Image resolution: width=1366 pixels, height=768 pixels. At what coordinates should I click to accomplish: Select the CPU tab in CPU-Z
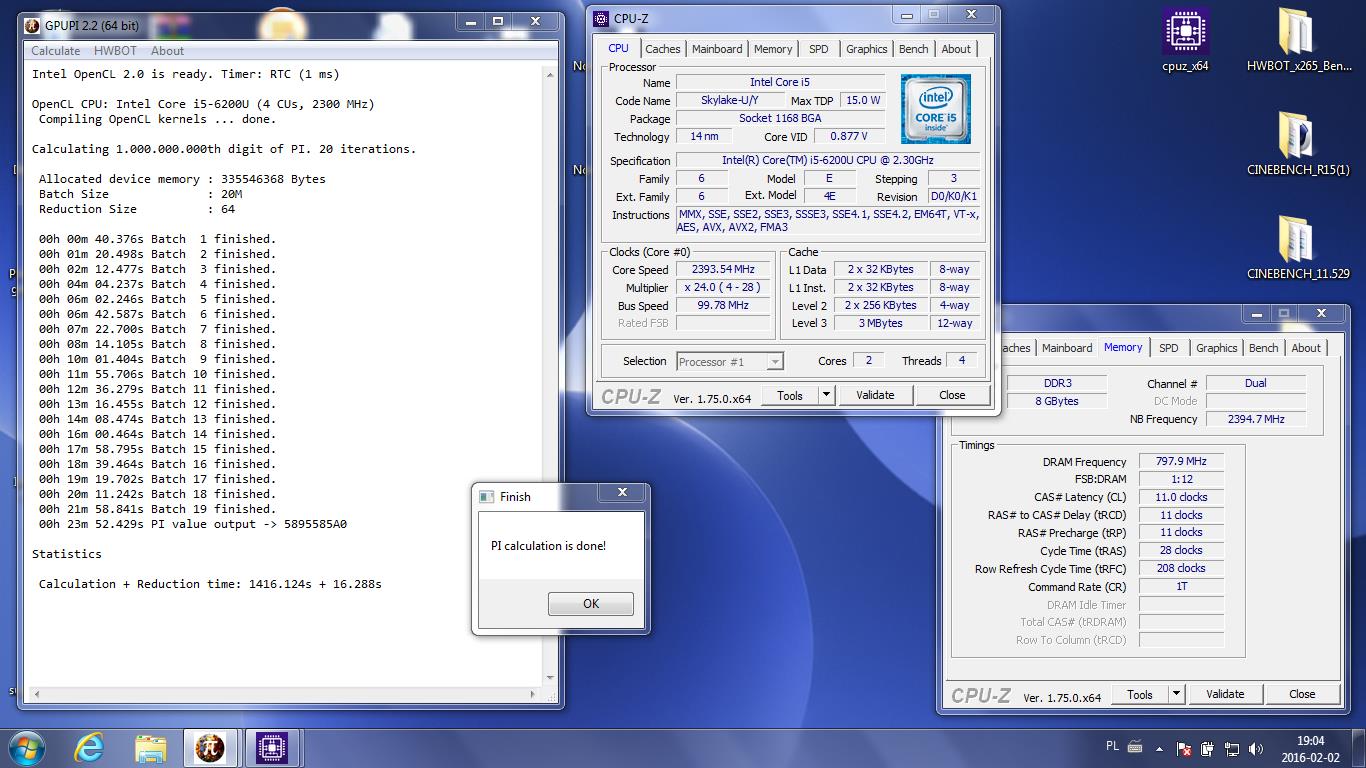tap(619, 48)
